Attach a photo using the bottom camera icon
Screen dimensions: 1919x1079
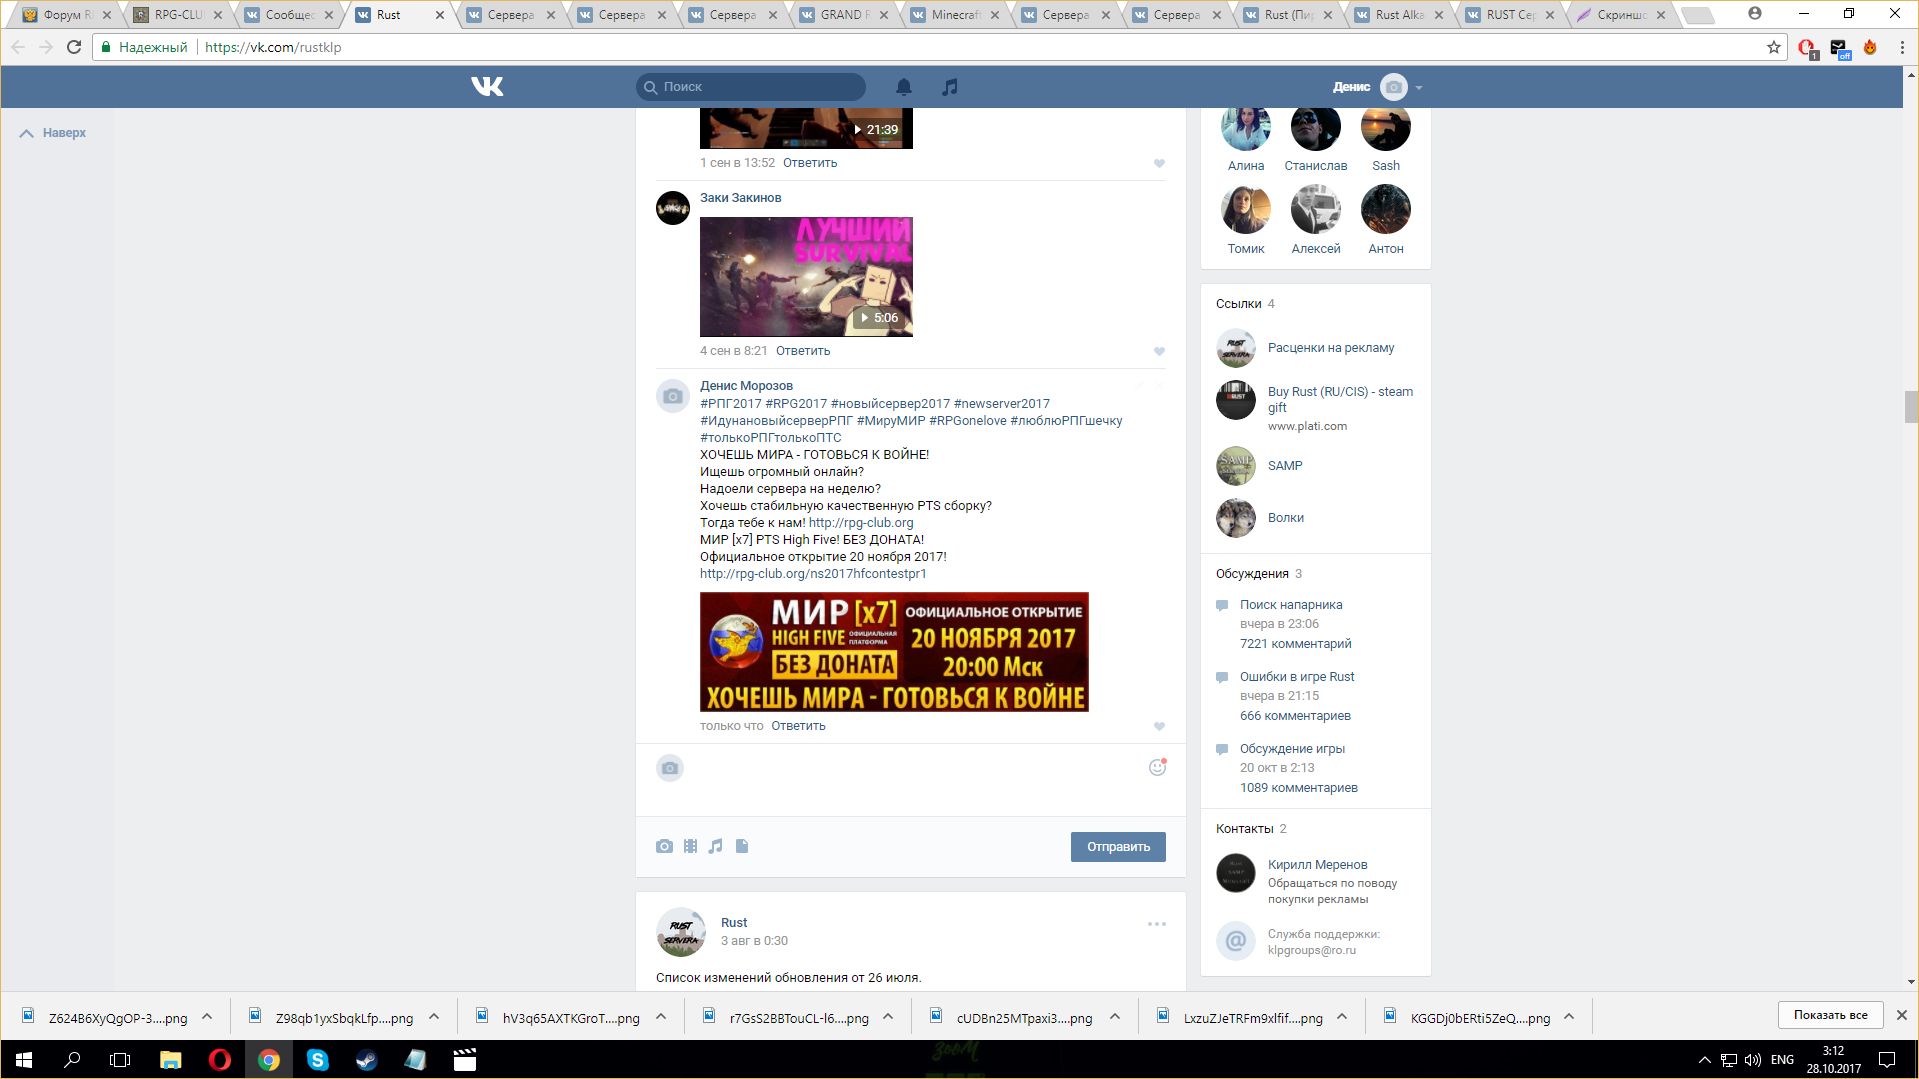pyautogui.click(x=664, y=846)
